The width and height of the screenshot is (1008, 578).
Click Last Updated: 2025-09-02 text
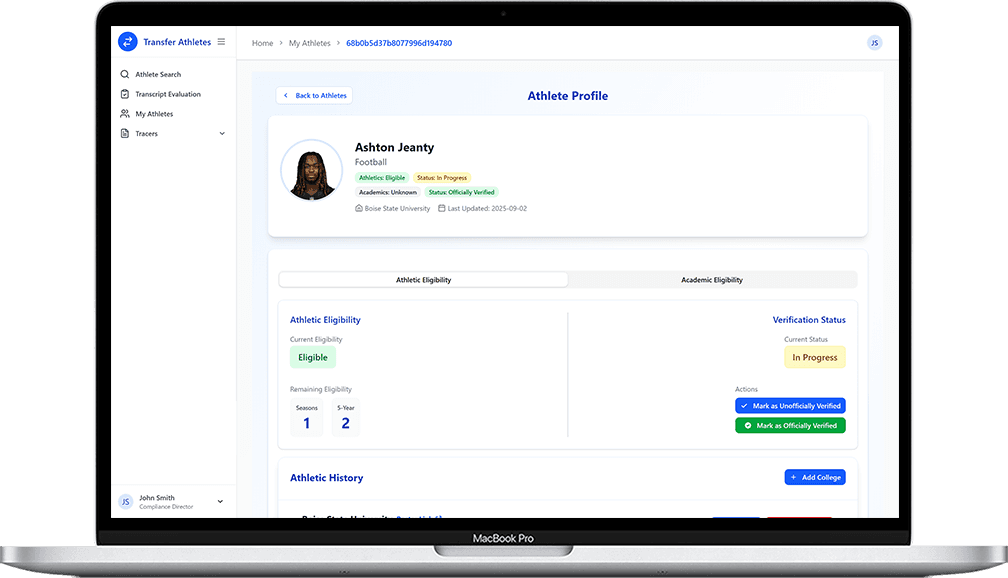tap(487, 208)
